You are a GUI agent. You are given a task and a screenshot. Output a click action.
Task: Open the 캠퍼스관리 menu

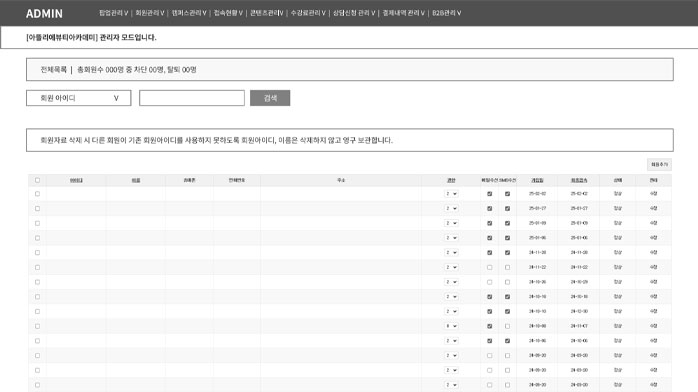[x=189, y=13]
